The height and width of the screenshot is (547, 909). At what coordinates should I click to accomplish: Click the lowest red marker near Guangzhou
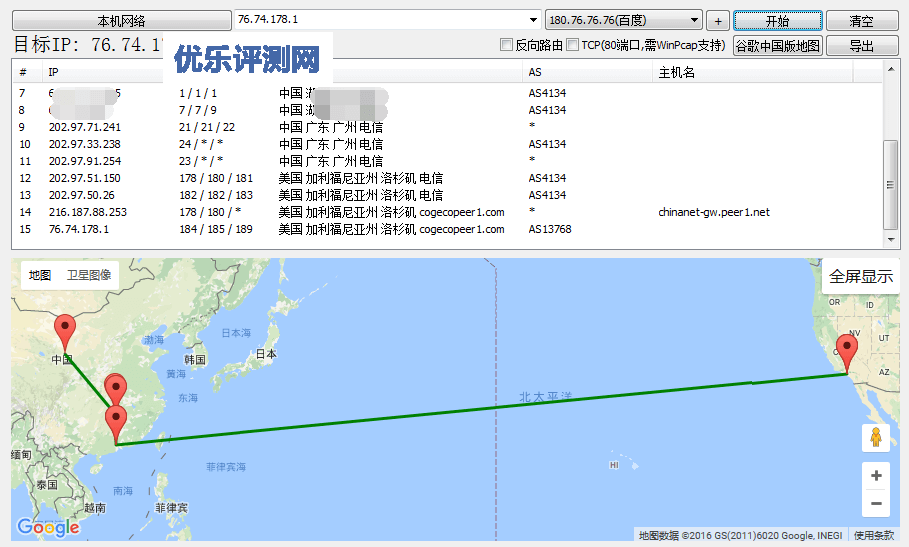point(116,425)
